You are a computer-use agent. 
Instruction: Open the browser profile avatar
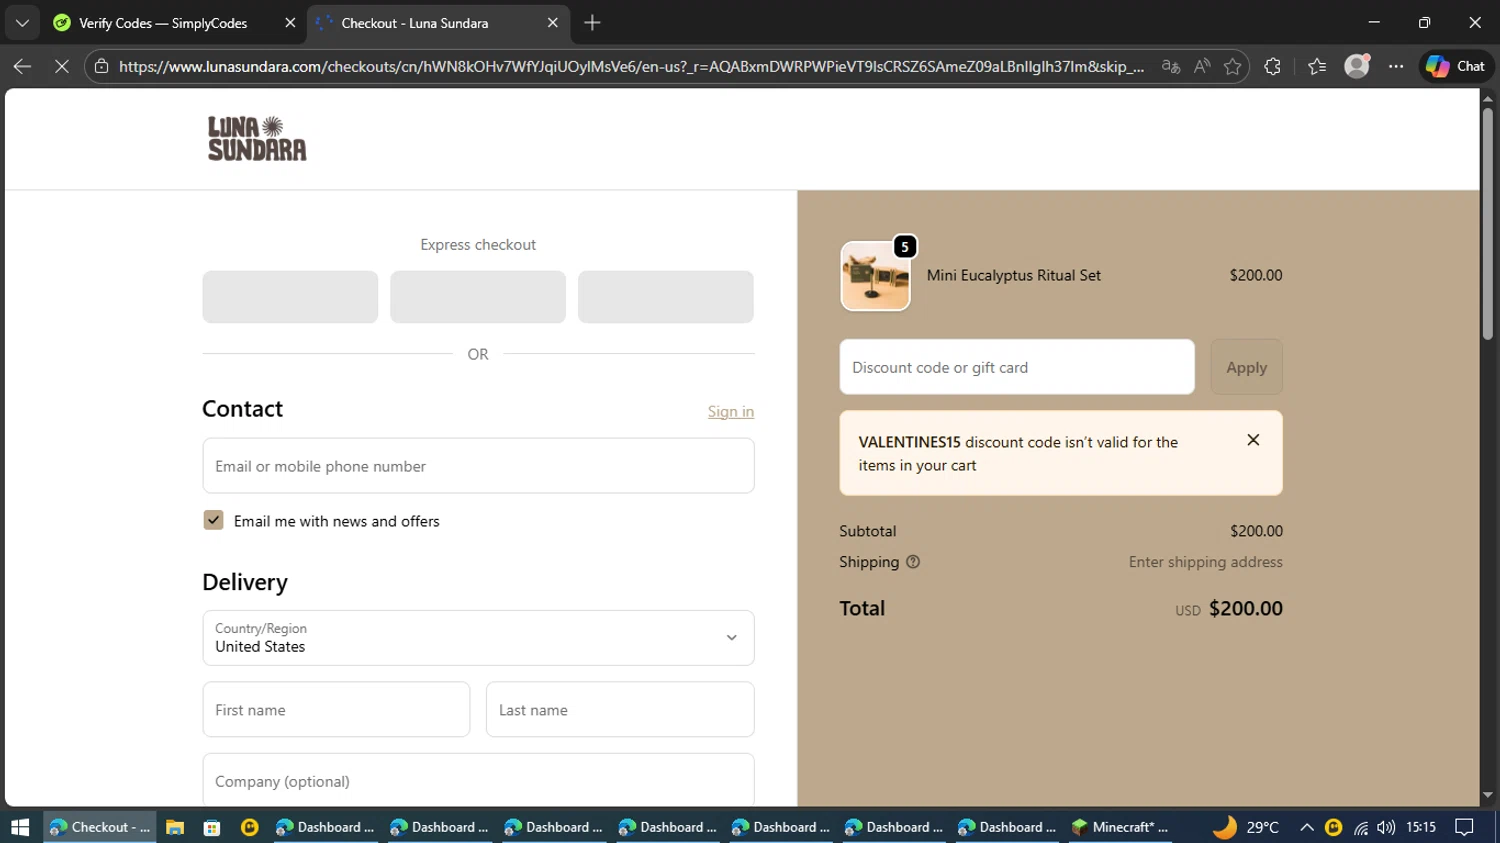click(1357, 66)
